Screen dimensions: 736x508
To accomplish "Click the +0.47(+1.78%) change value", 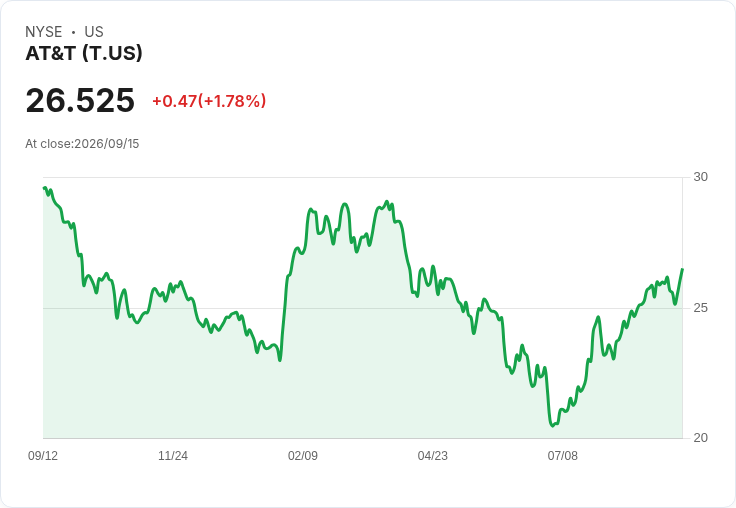I will pos(209,101).
